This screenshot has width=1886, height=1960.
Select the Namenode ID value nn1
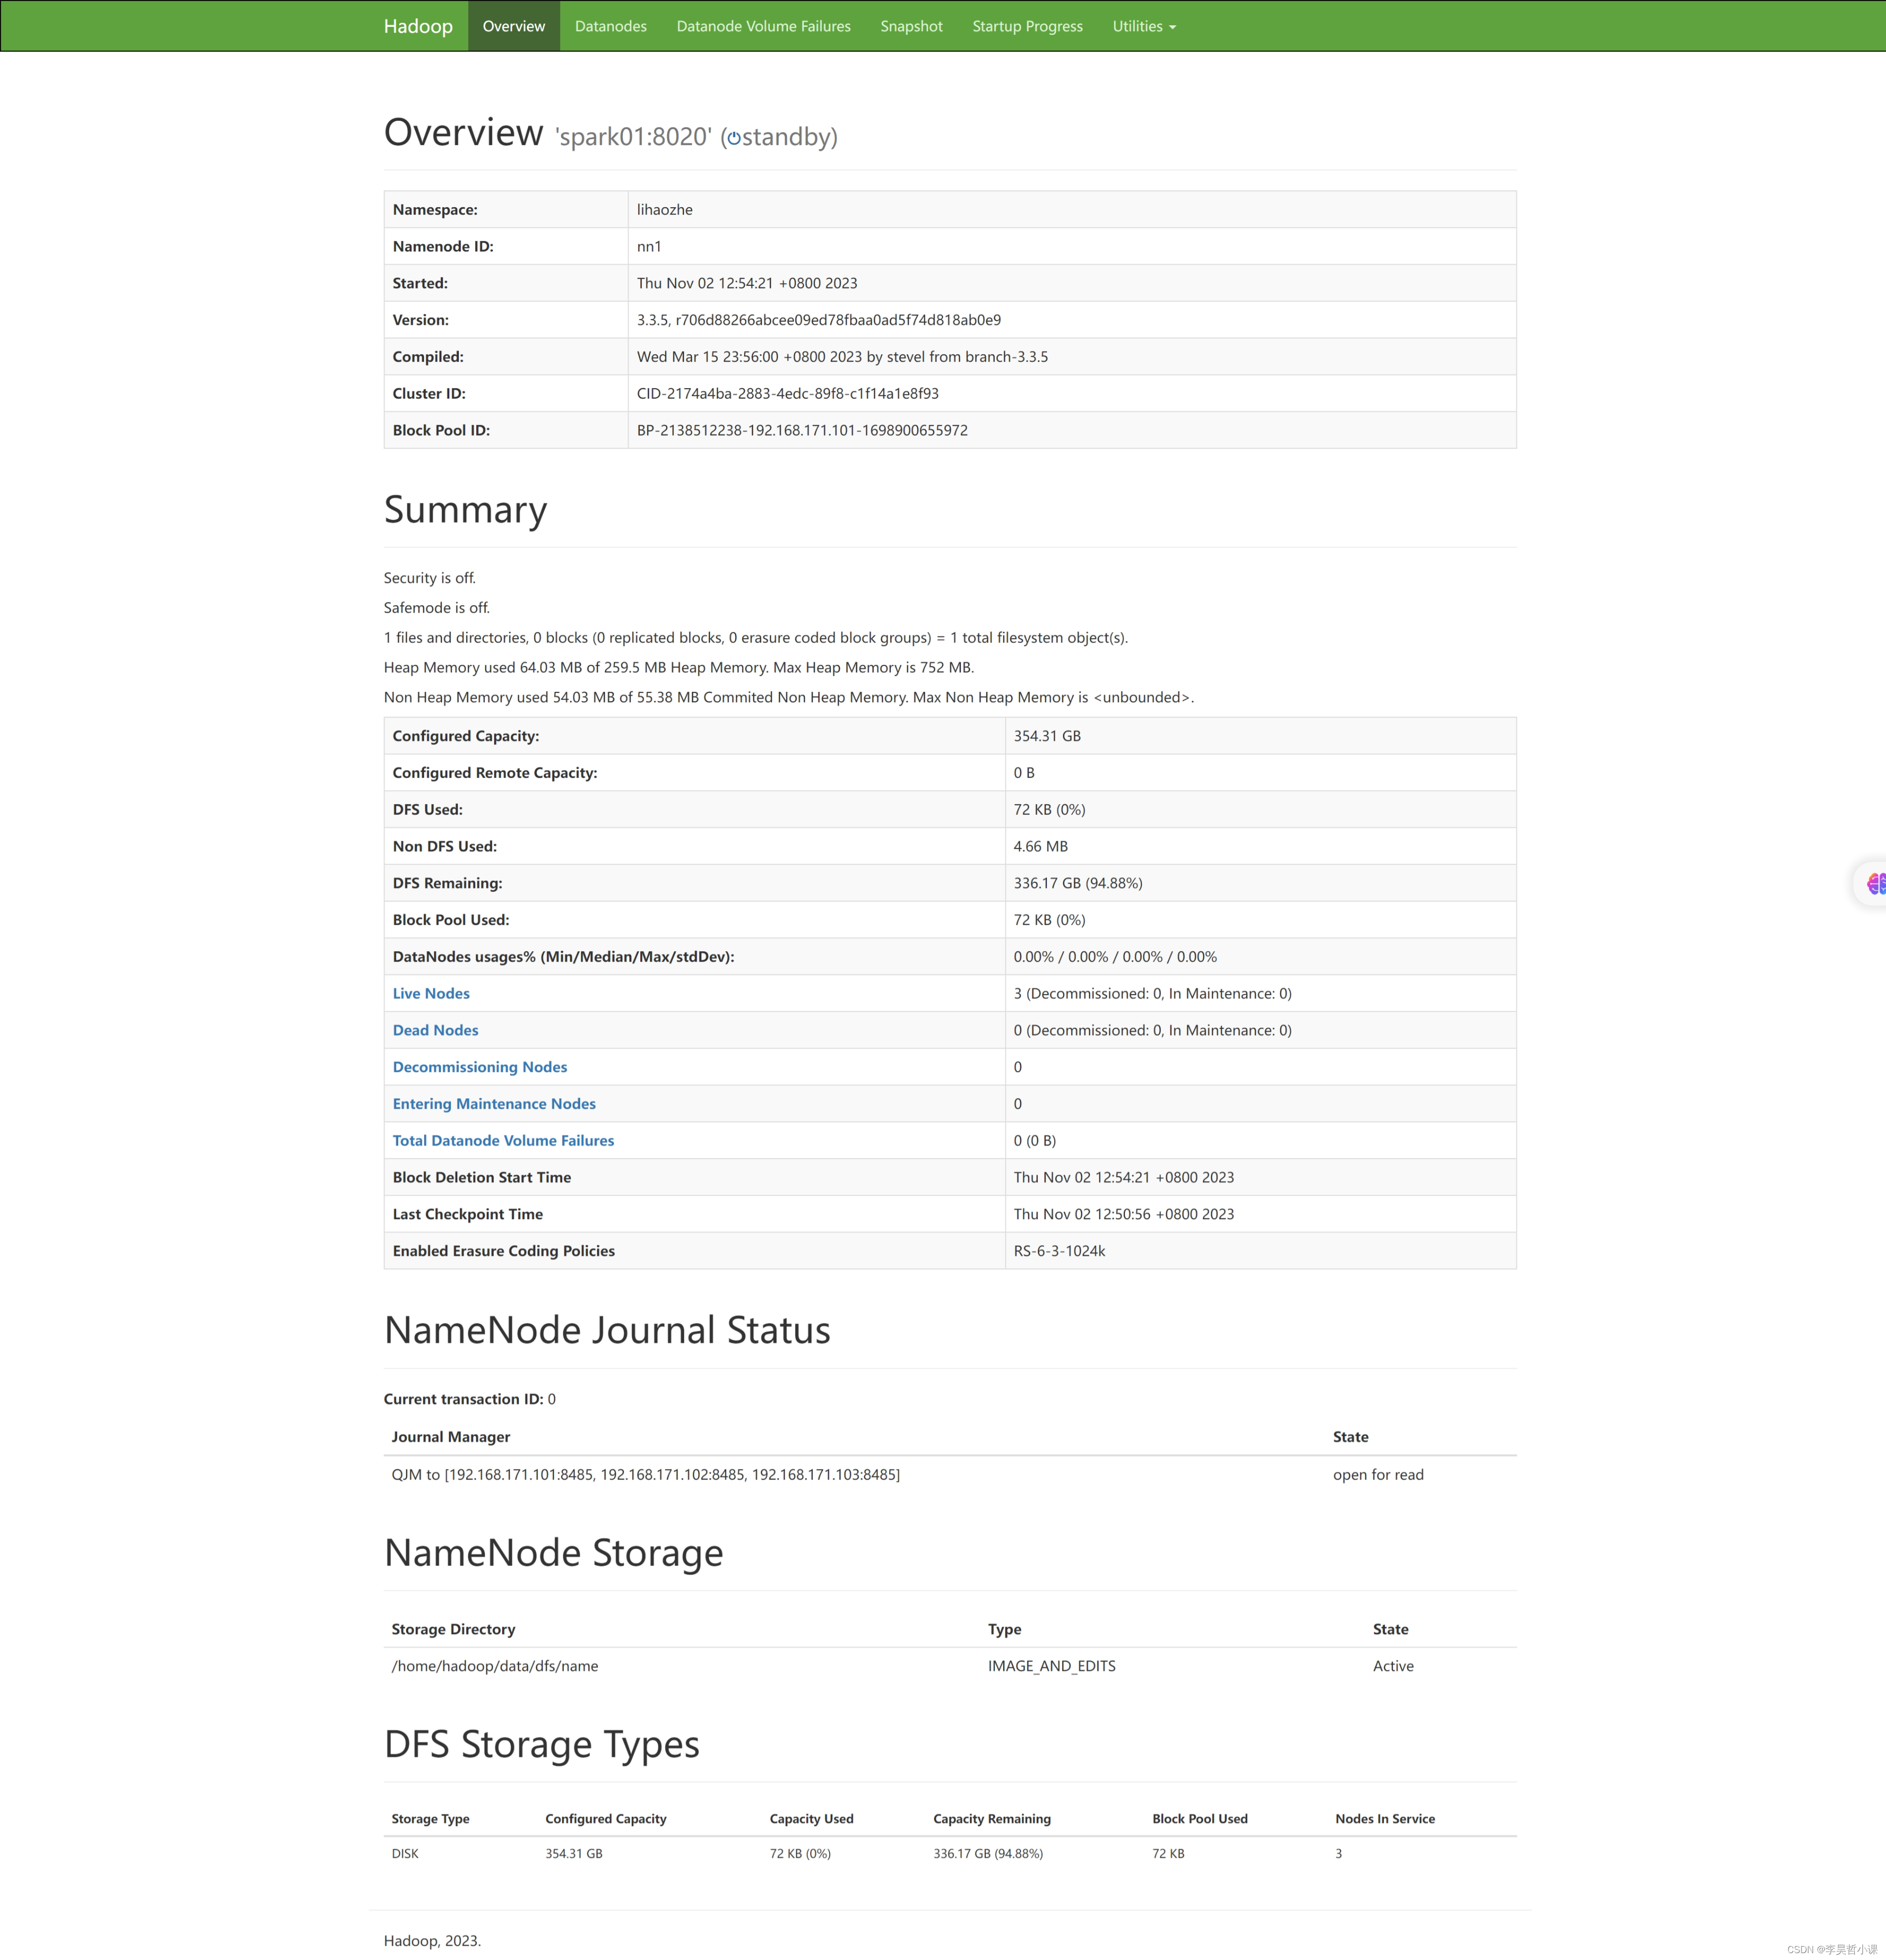coord(649,246)
